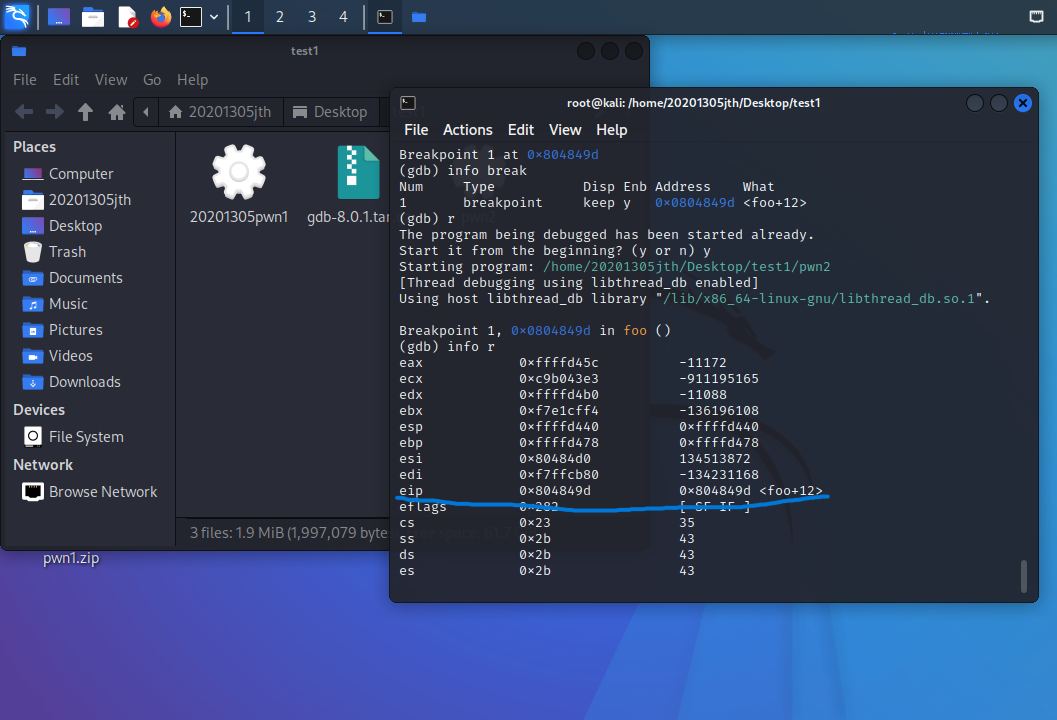1057x720 pixels.
Task: Open the terminal's View menu
Action: [565, 130]
